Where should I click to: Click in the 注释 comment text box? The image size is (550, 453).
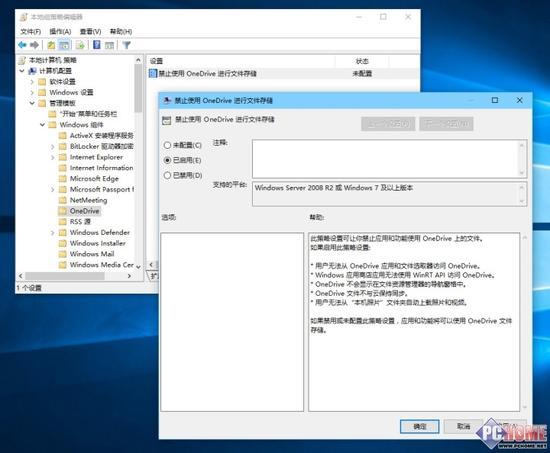click(385, 159)
